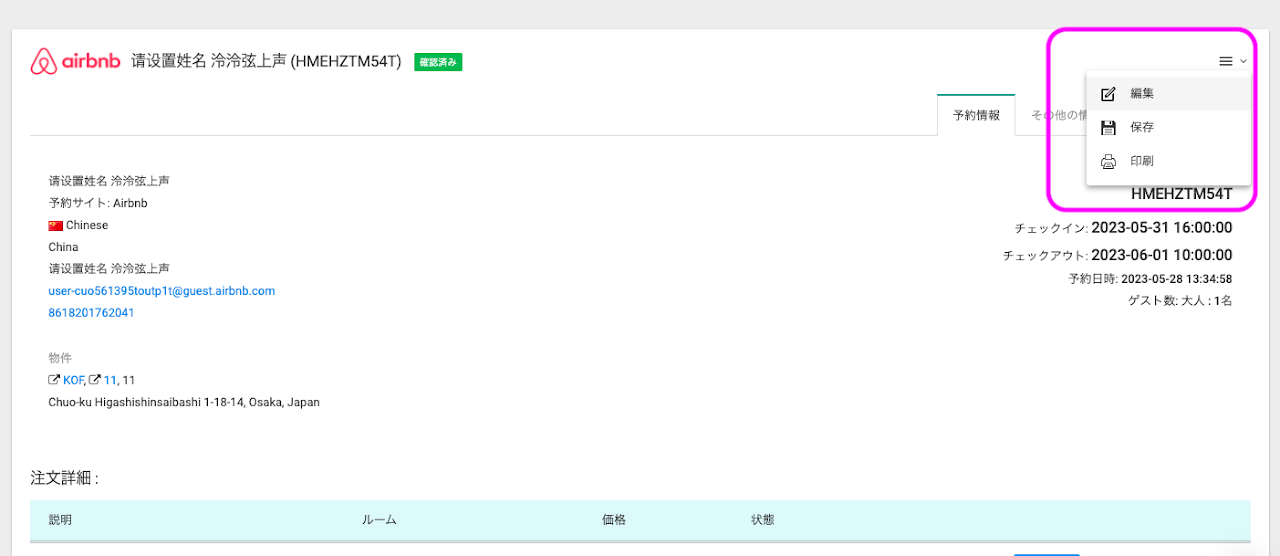Click the Chinese flag icon
The image size is (1280, 556).
(55, 226)
